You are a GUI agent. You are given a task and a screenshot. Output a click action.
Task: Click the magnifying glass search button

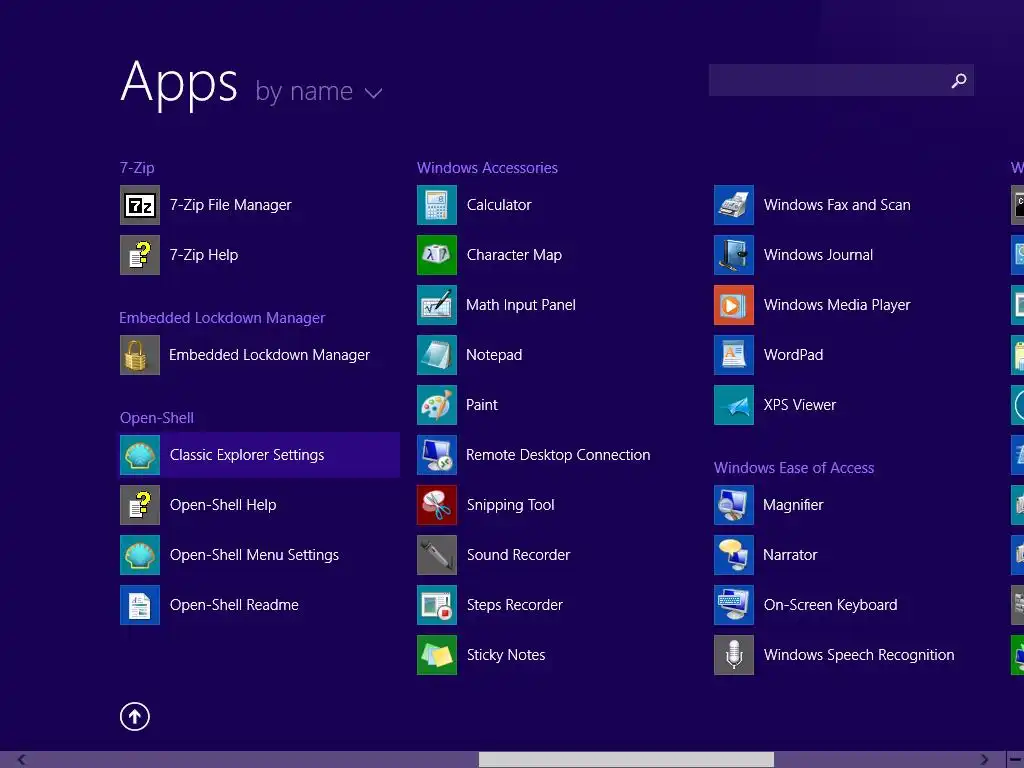[959, 80]
